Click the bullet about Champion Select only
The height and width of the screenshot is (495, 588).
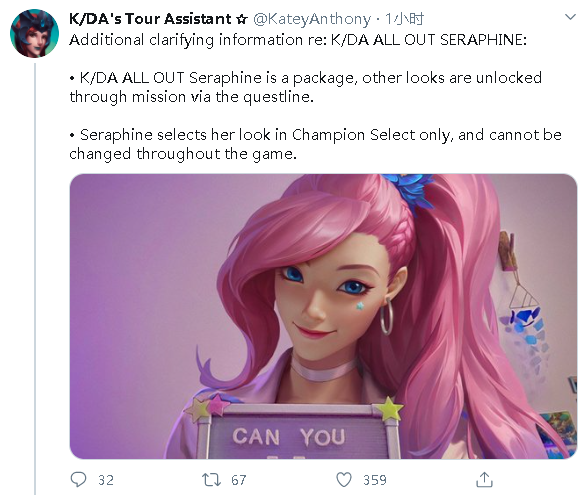pos(315,144)
